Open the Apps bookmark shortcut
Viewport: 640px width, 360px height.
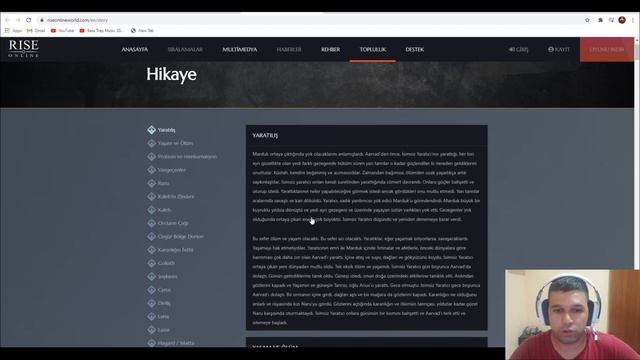(13, 31)
